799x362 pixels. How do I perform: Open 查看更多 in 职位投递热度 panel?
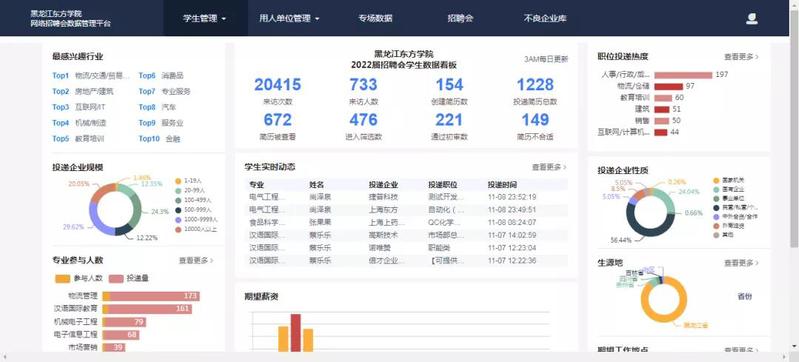(x=741, y=57)
